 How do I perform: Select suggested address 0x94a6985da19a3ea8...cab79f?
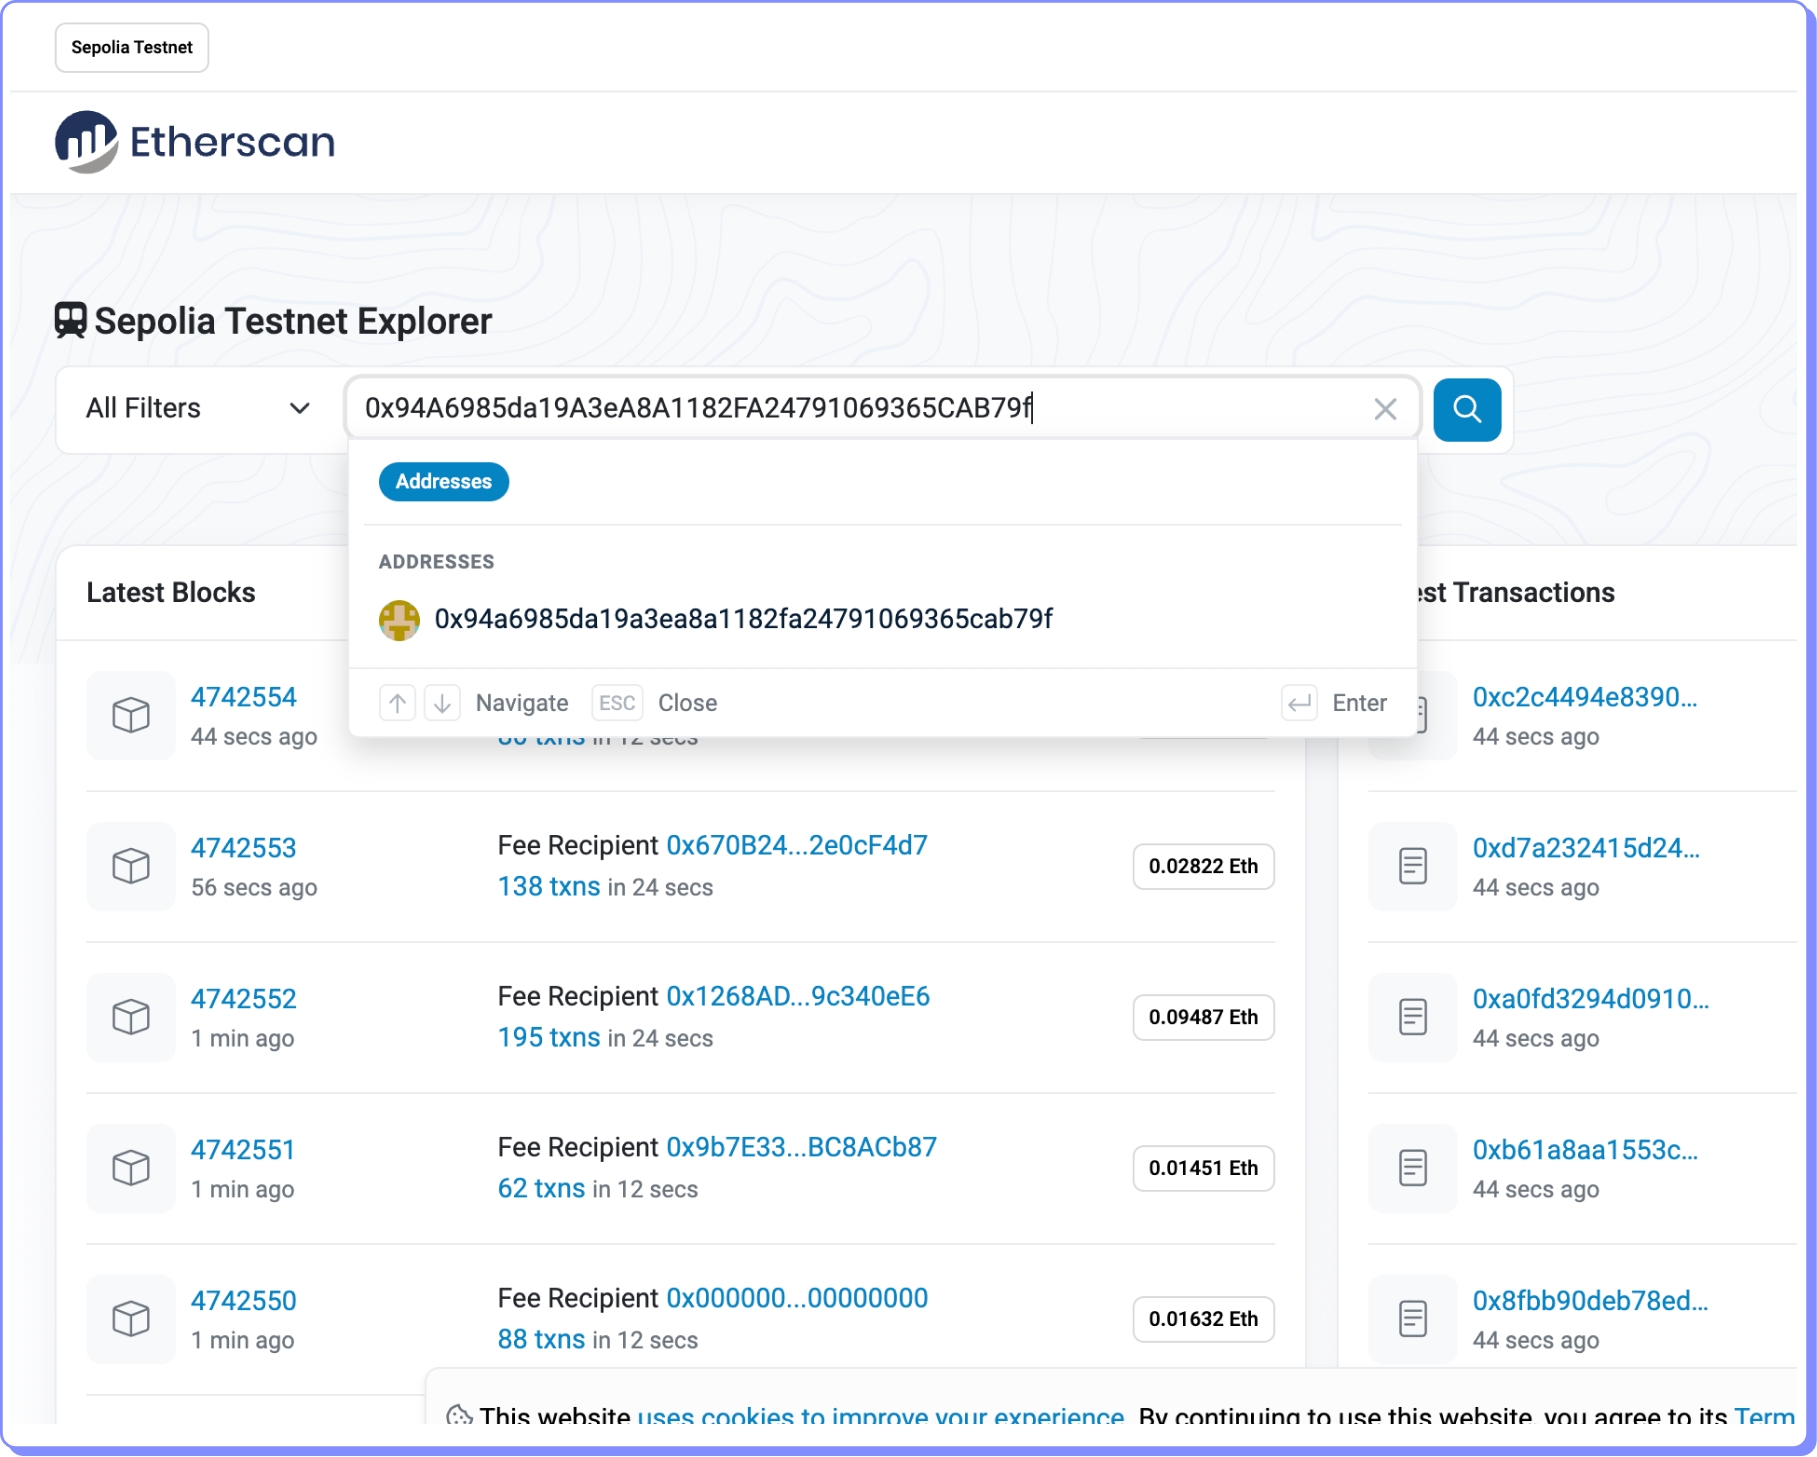coord(743,620)
